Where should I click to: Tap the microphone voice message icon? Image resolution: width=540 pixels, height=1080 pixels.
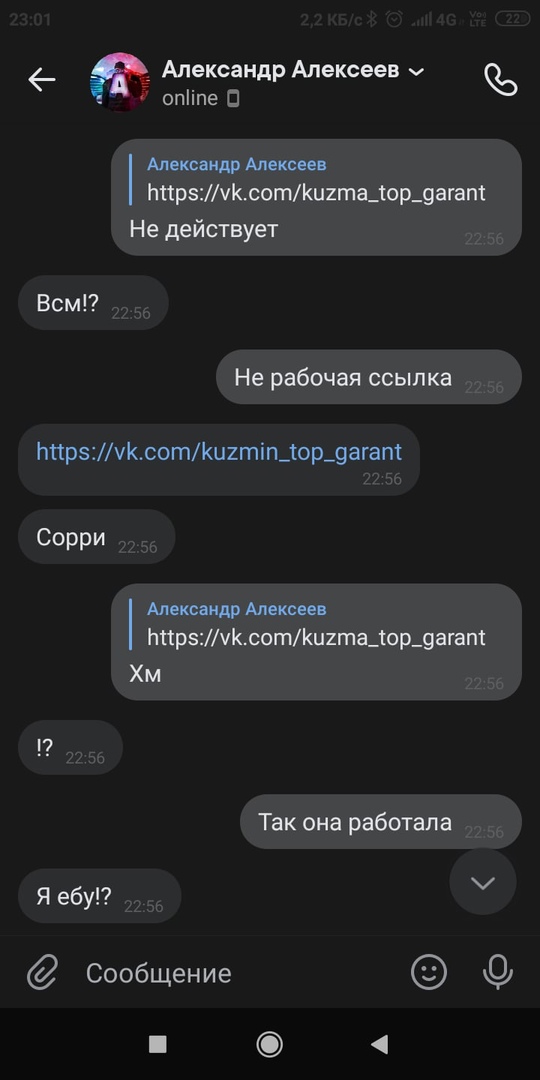(498, 973)
